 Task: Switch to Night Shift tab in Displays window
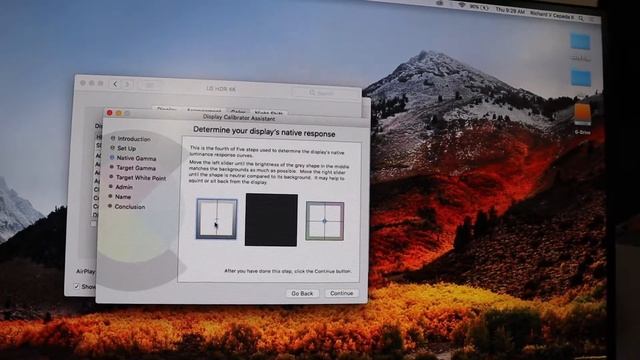click(x=269, y=112)
